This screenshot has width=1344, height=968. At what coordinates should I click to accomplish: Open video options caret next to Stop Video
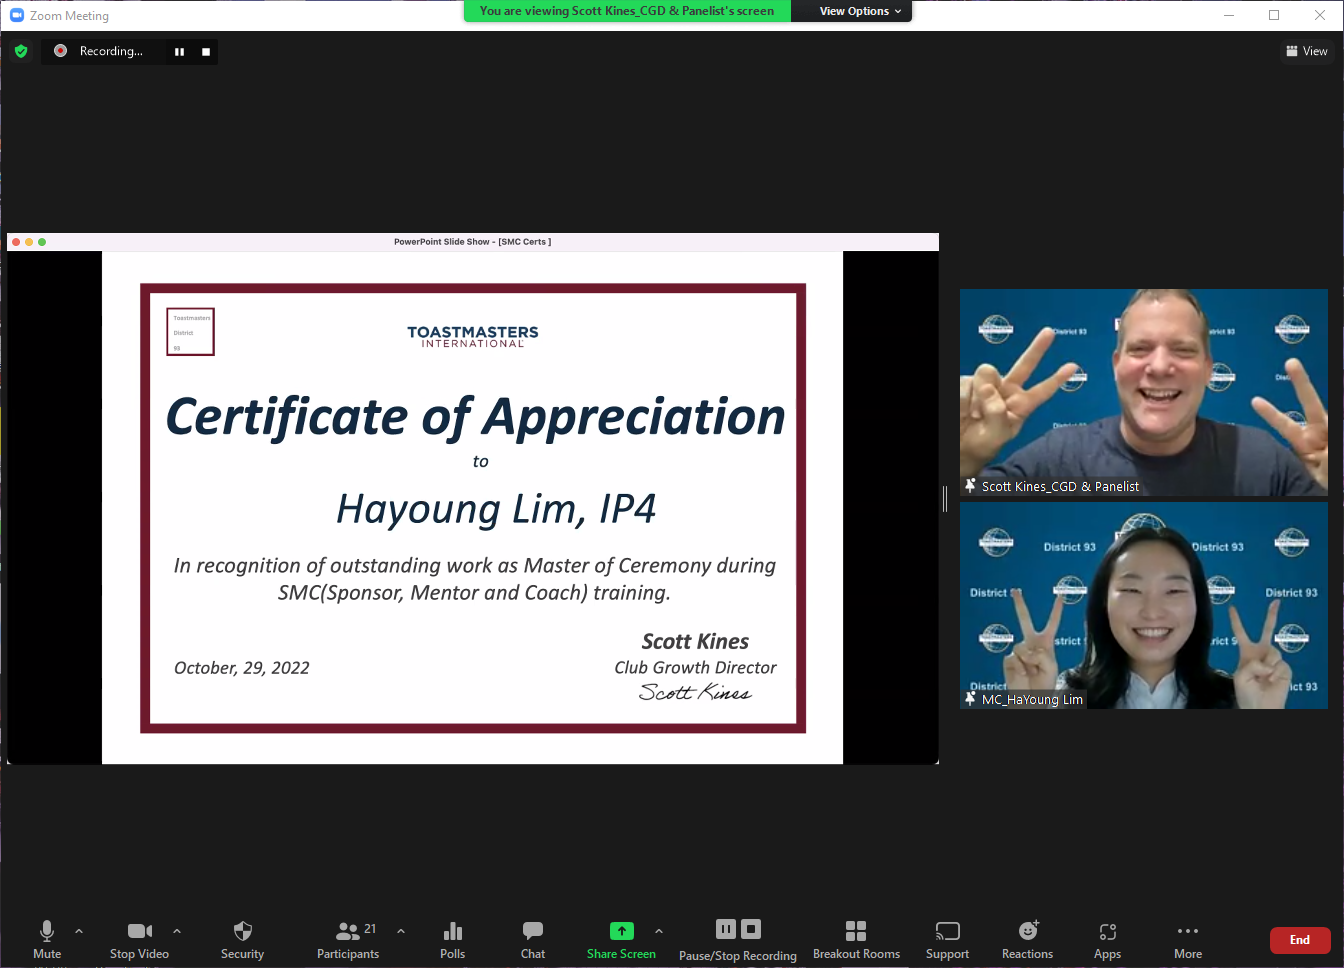point(177,931)
